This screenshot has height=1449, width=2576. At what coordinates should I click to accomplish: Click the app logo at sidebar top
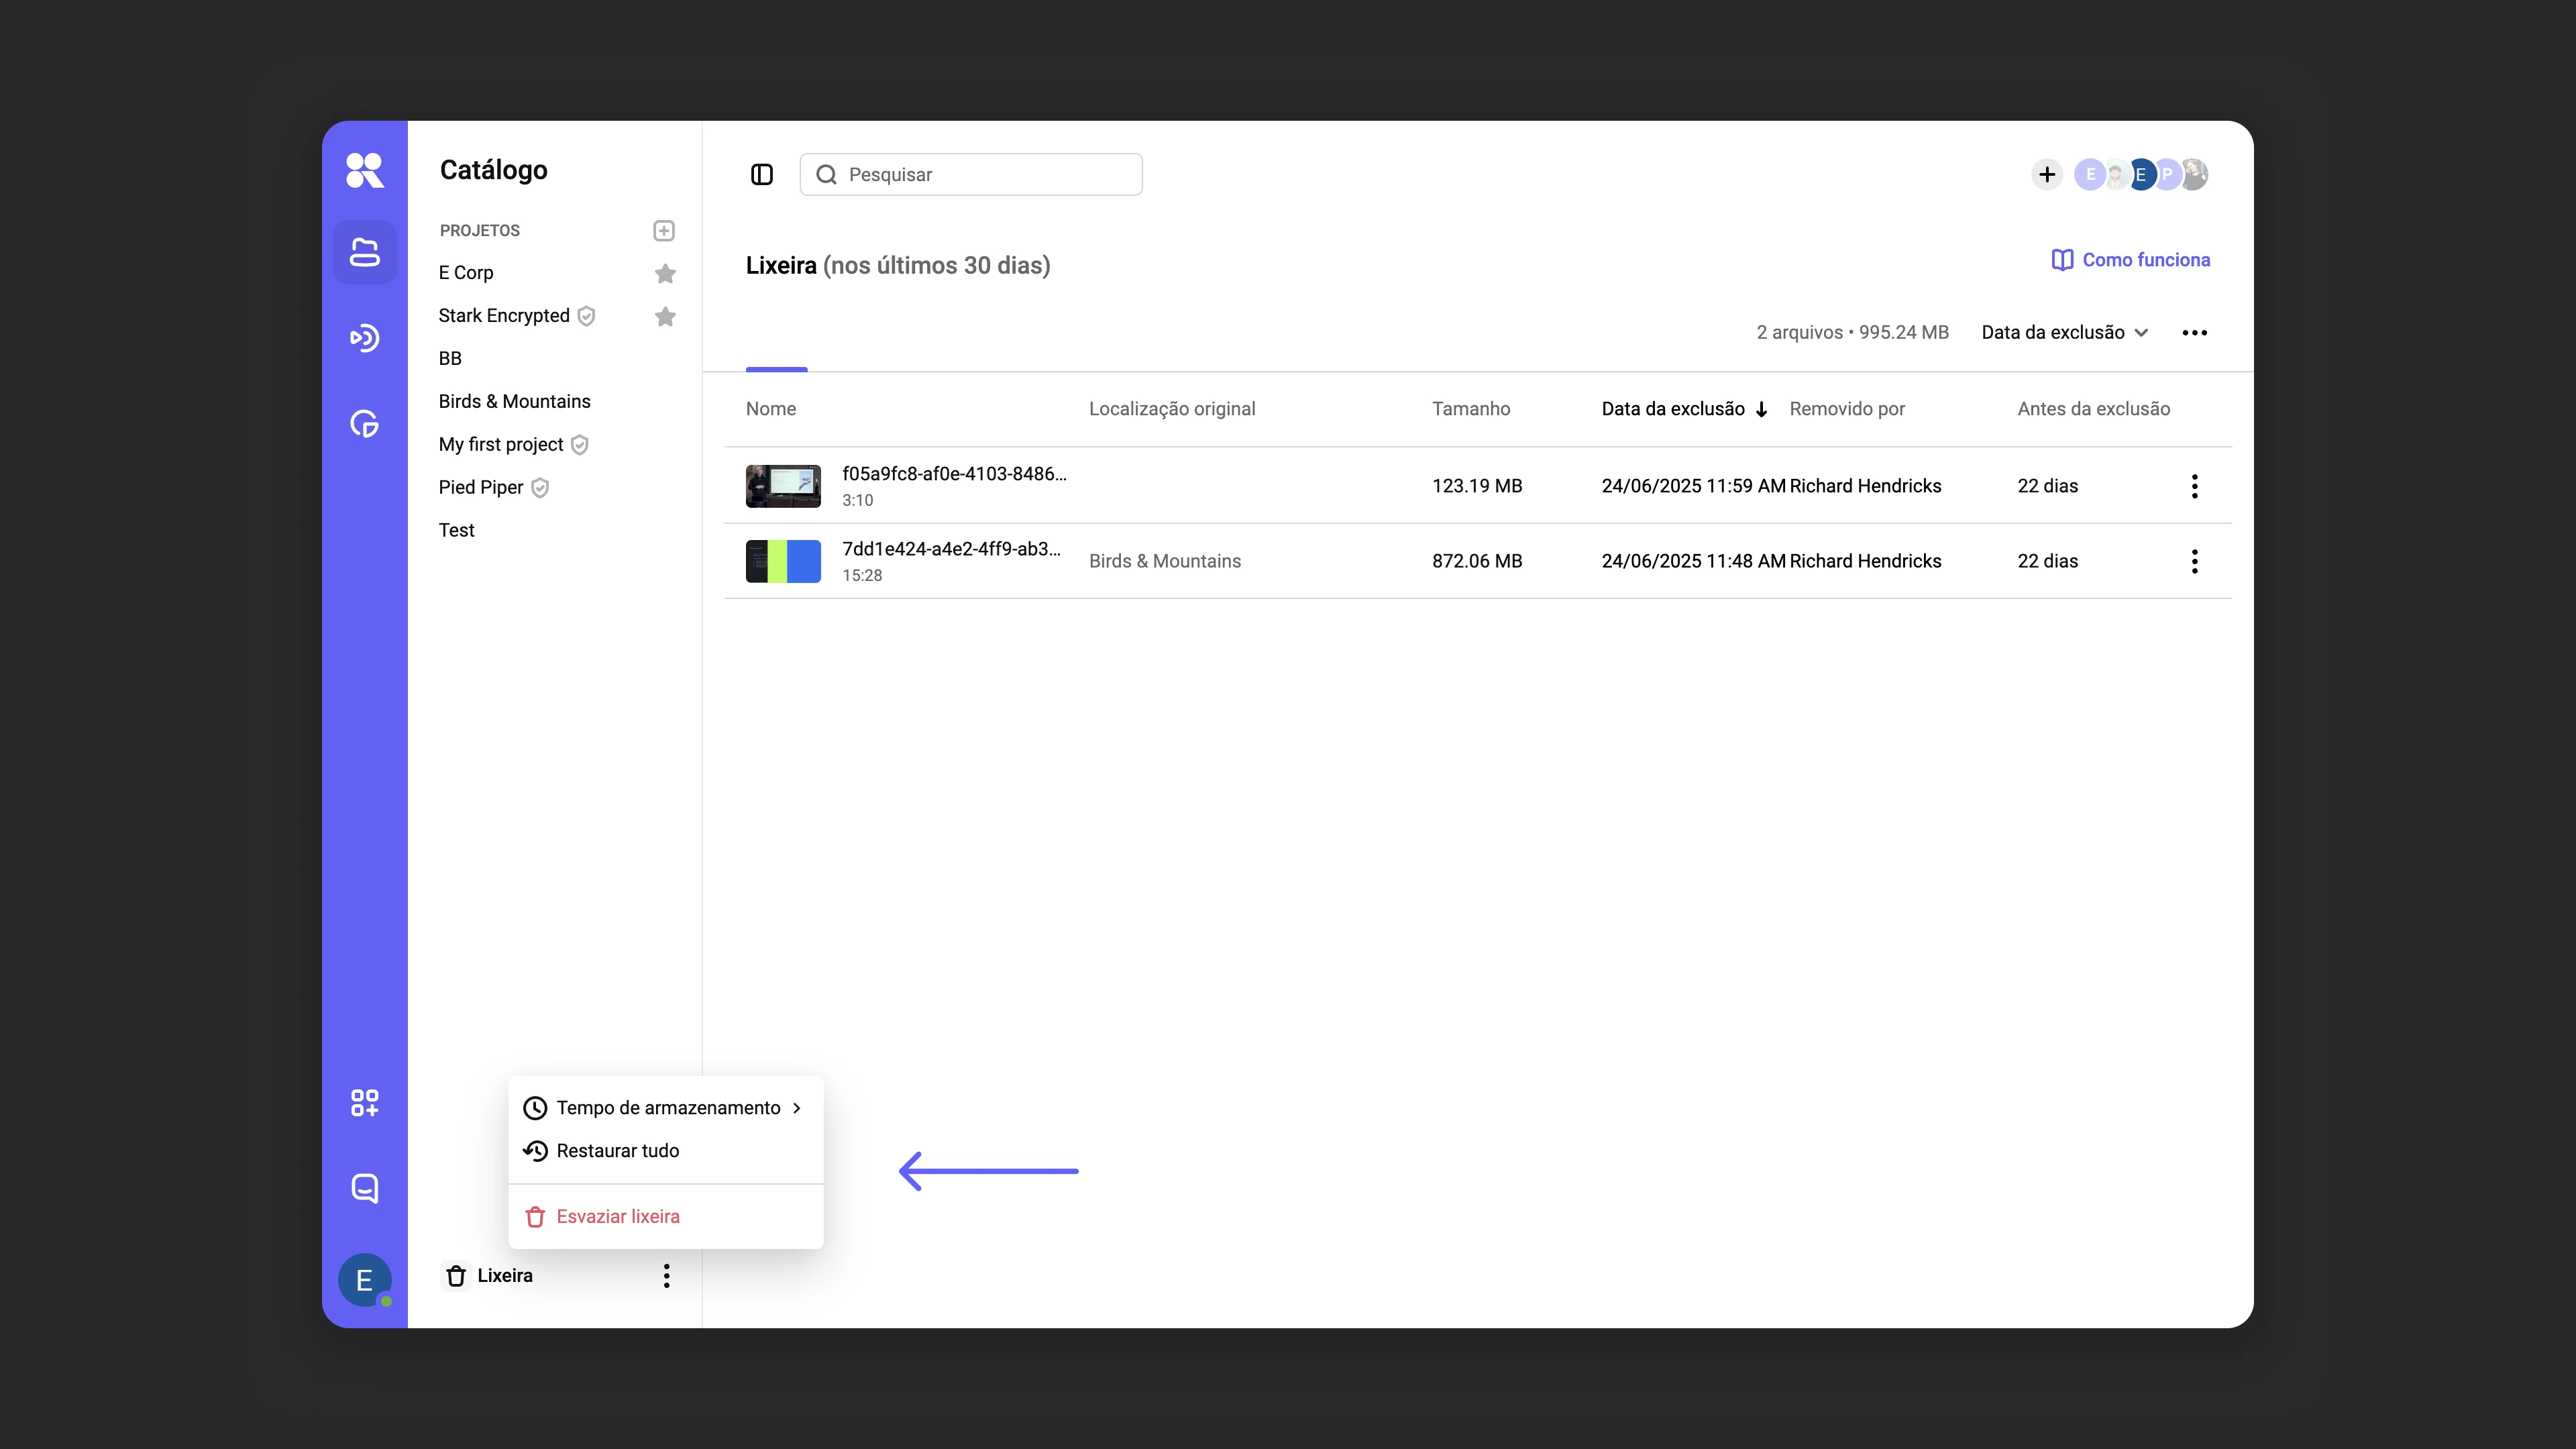pyautogui.click(x=364, y=170)
